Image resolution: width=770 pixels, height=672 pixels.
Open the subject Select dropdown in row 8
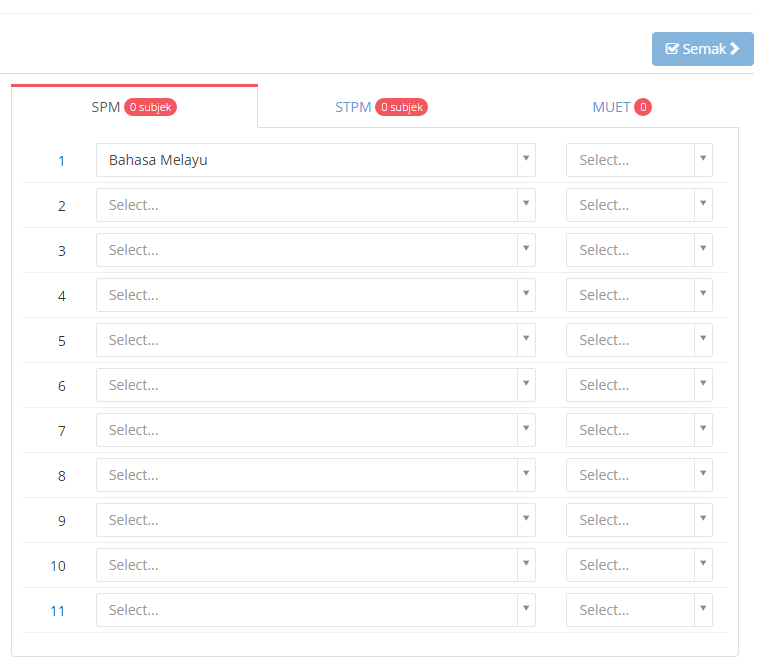316,475
